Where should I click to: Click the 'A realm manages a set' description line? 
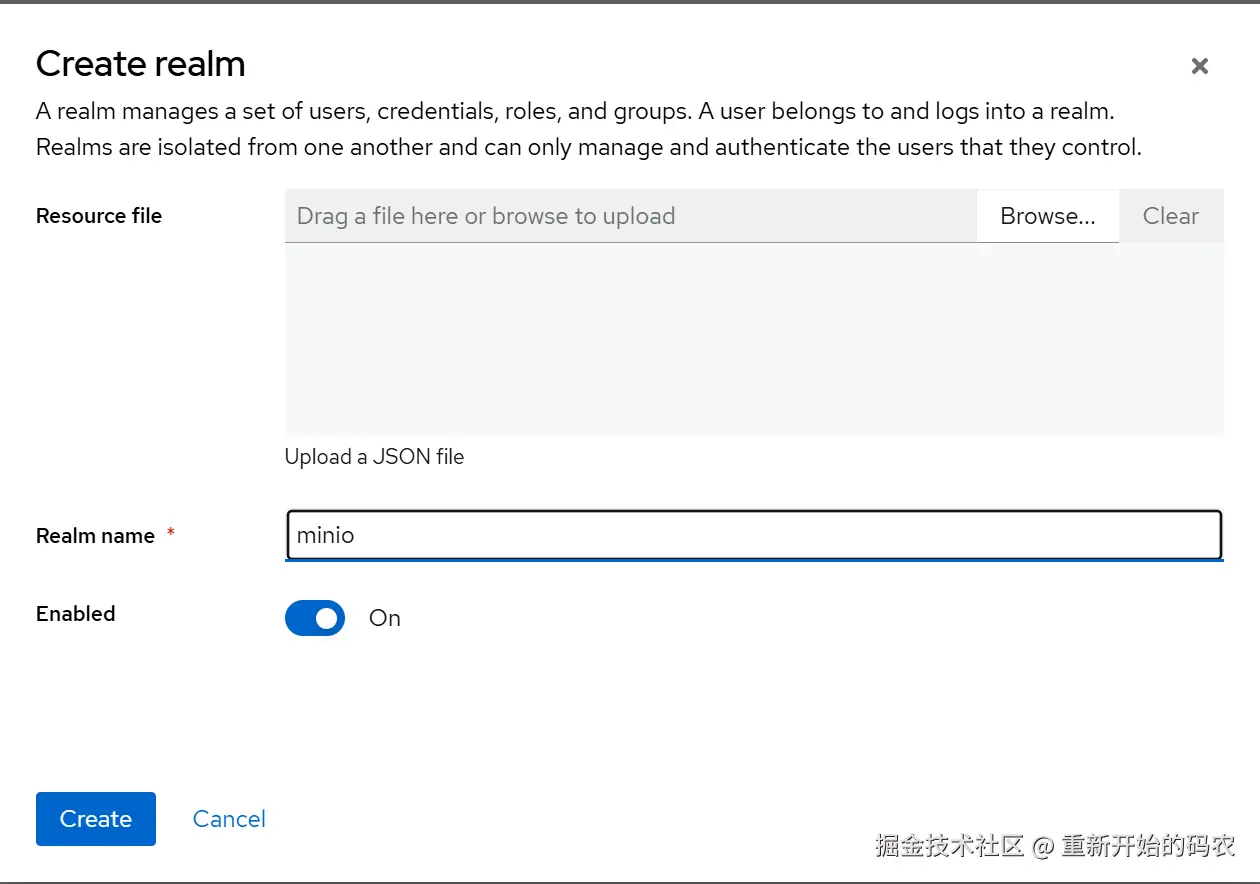click(575, 111)
